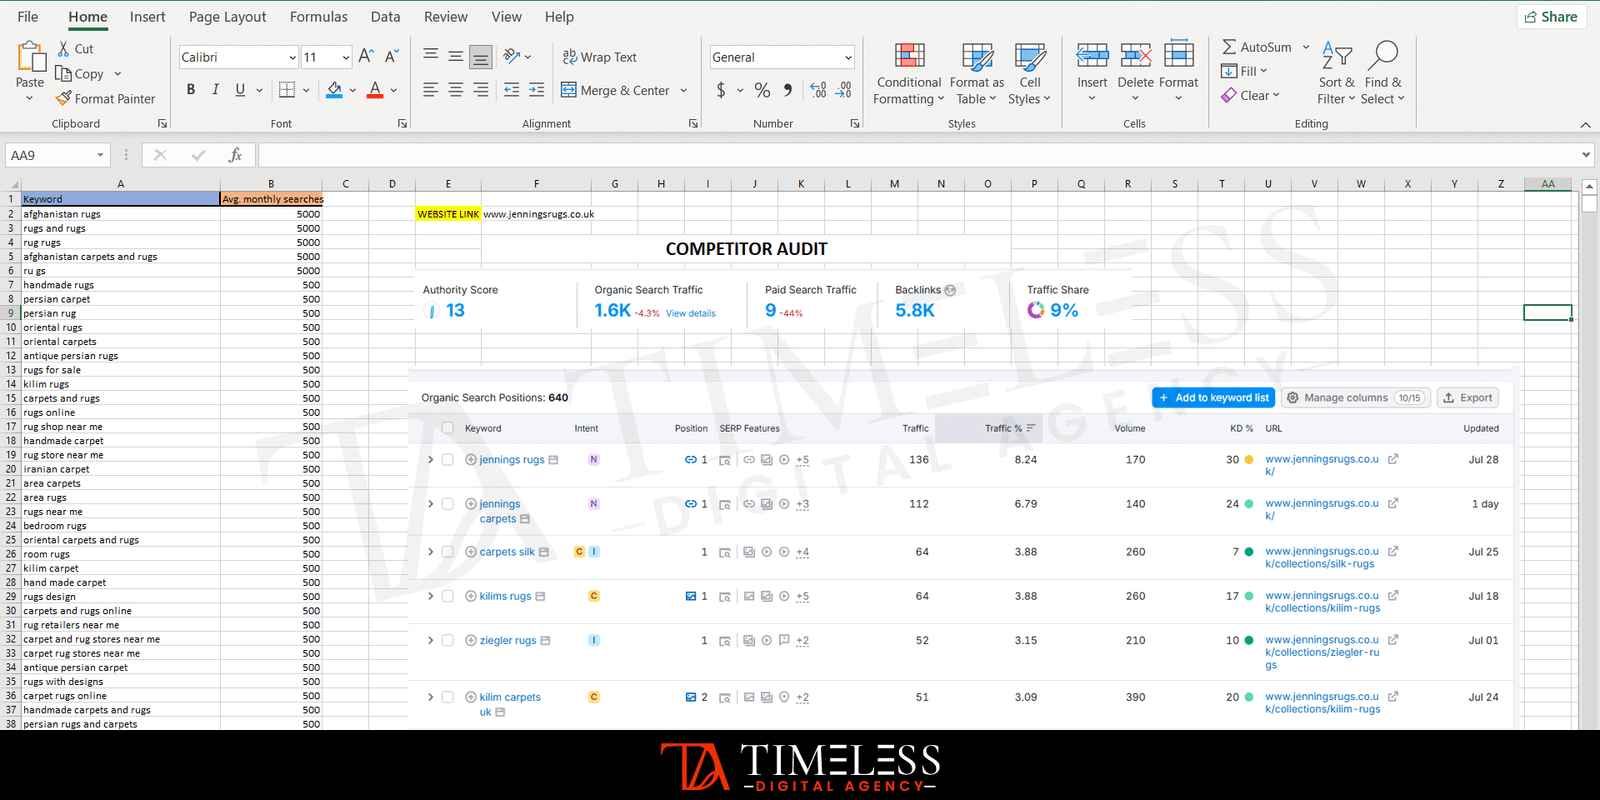Expand the carpets silk keyword row
The height and width of the screenshot is (800, 1600).
[x=431, y=552]
